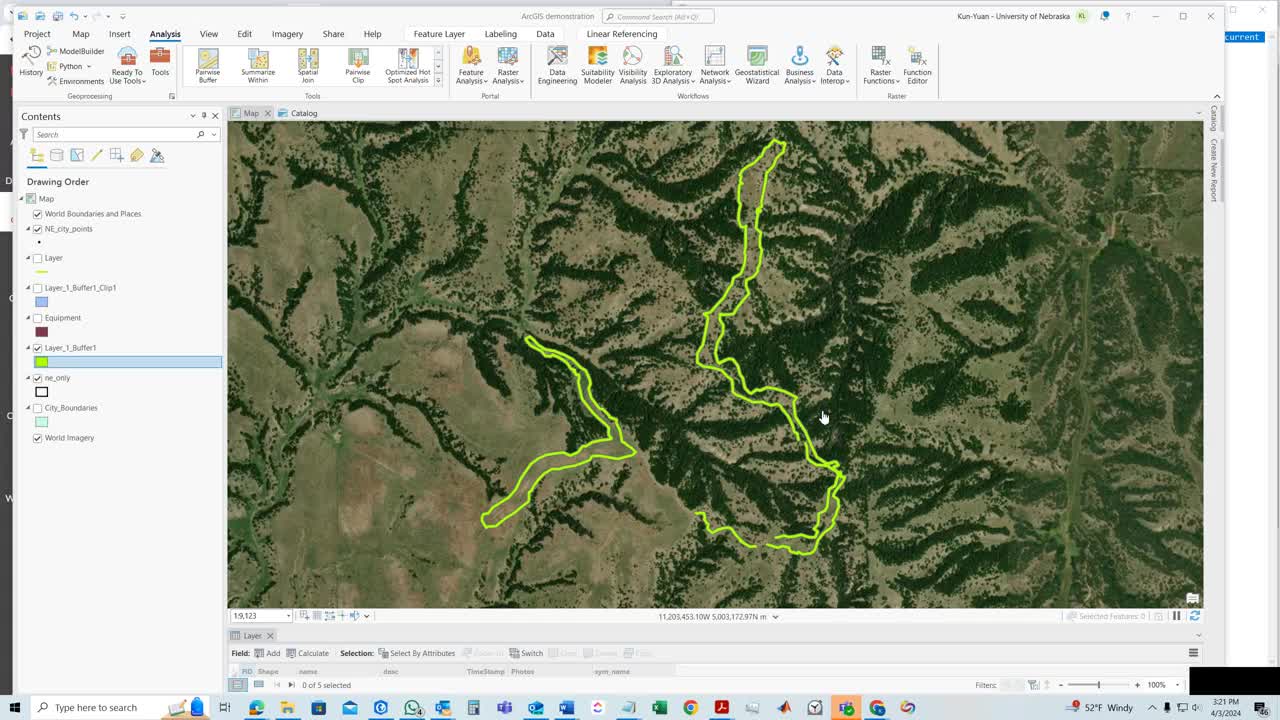
Task: Open the map scale dropdown
Action: [x=288, y=616]
